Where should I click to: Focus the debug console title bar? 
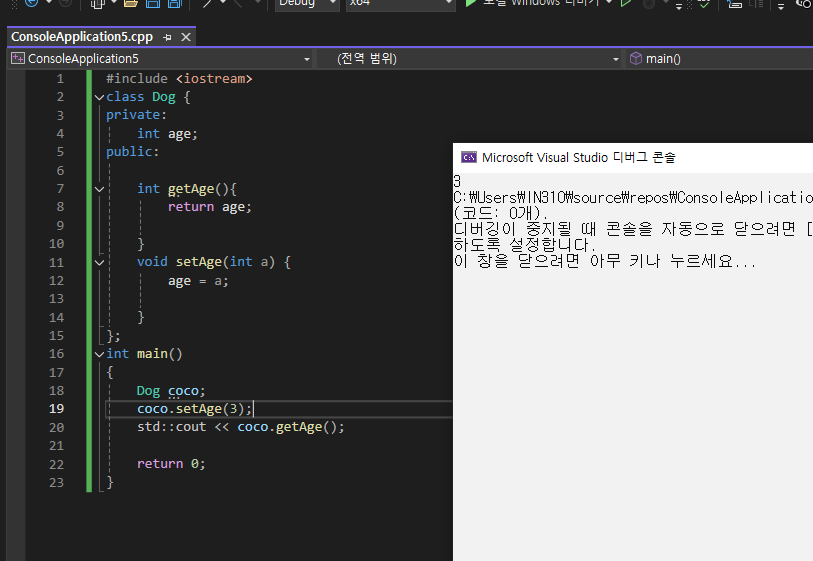tap(633, 158)
